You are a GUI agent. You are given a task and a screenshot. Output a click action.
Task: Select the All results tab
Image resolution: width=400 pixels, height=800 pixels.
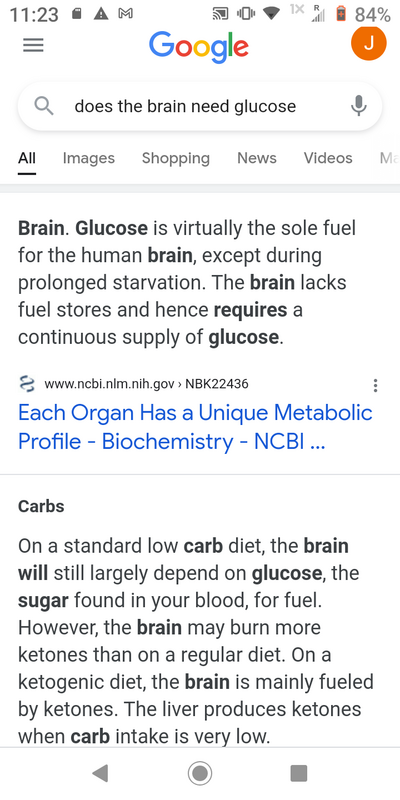pyautogui.click(x=27, y=158)
